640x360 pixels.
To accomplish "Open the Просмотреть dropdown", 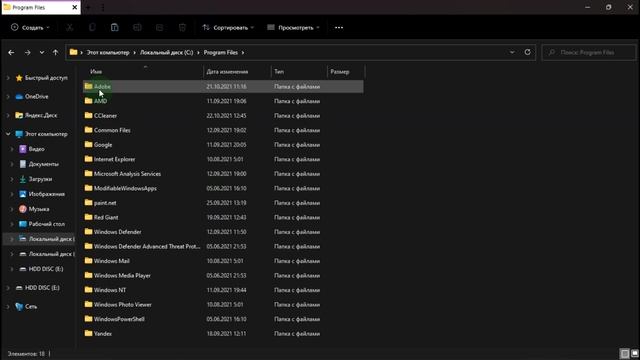I will [293, 27].
